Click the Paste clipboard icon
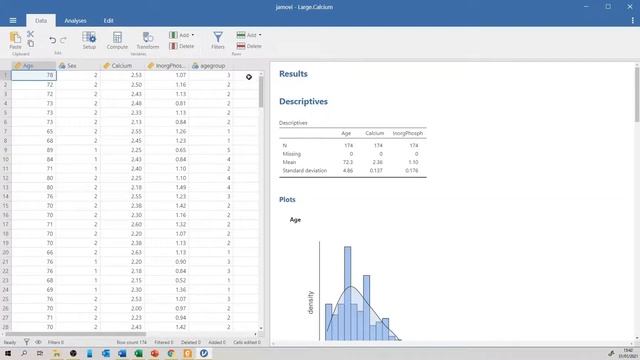The image size is (640, 360). pos(16,40)
